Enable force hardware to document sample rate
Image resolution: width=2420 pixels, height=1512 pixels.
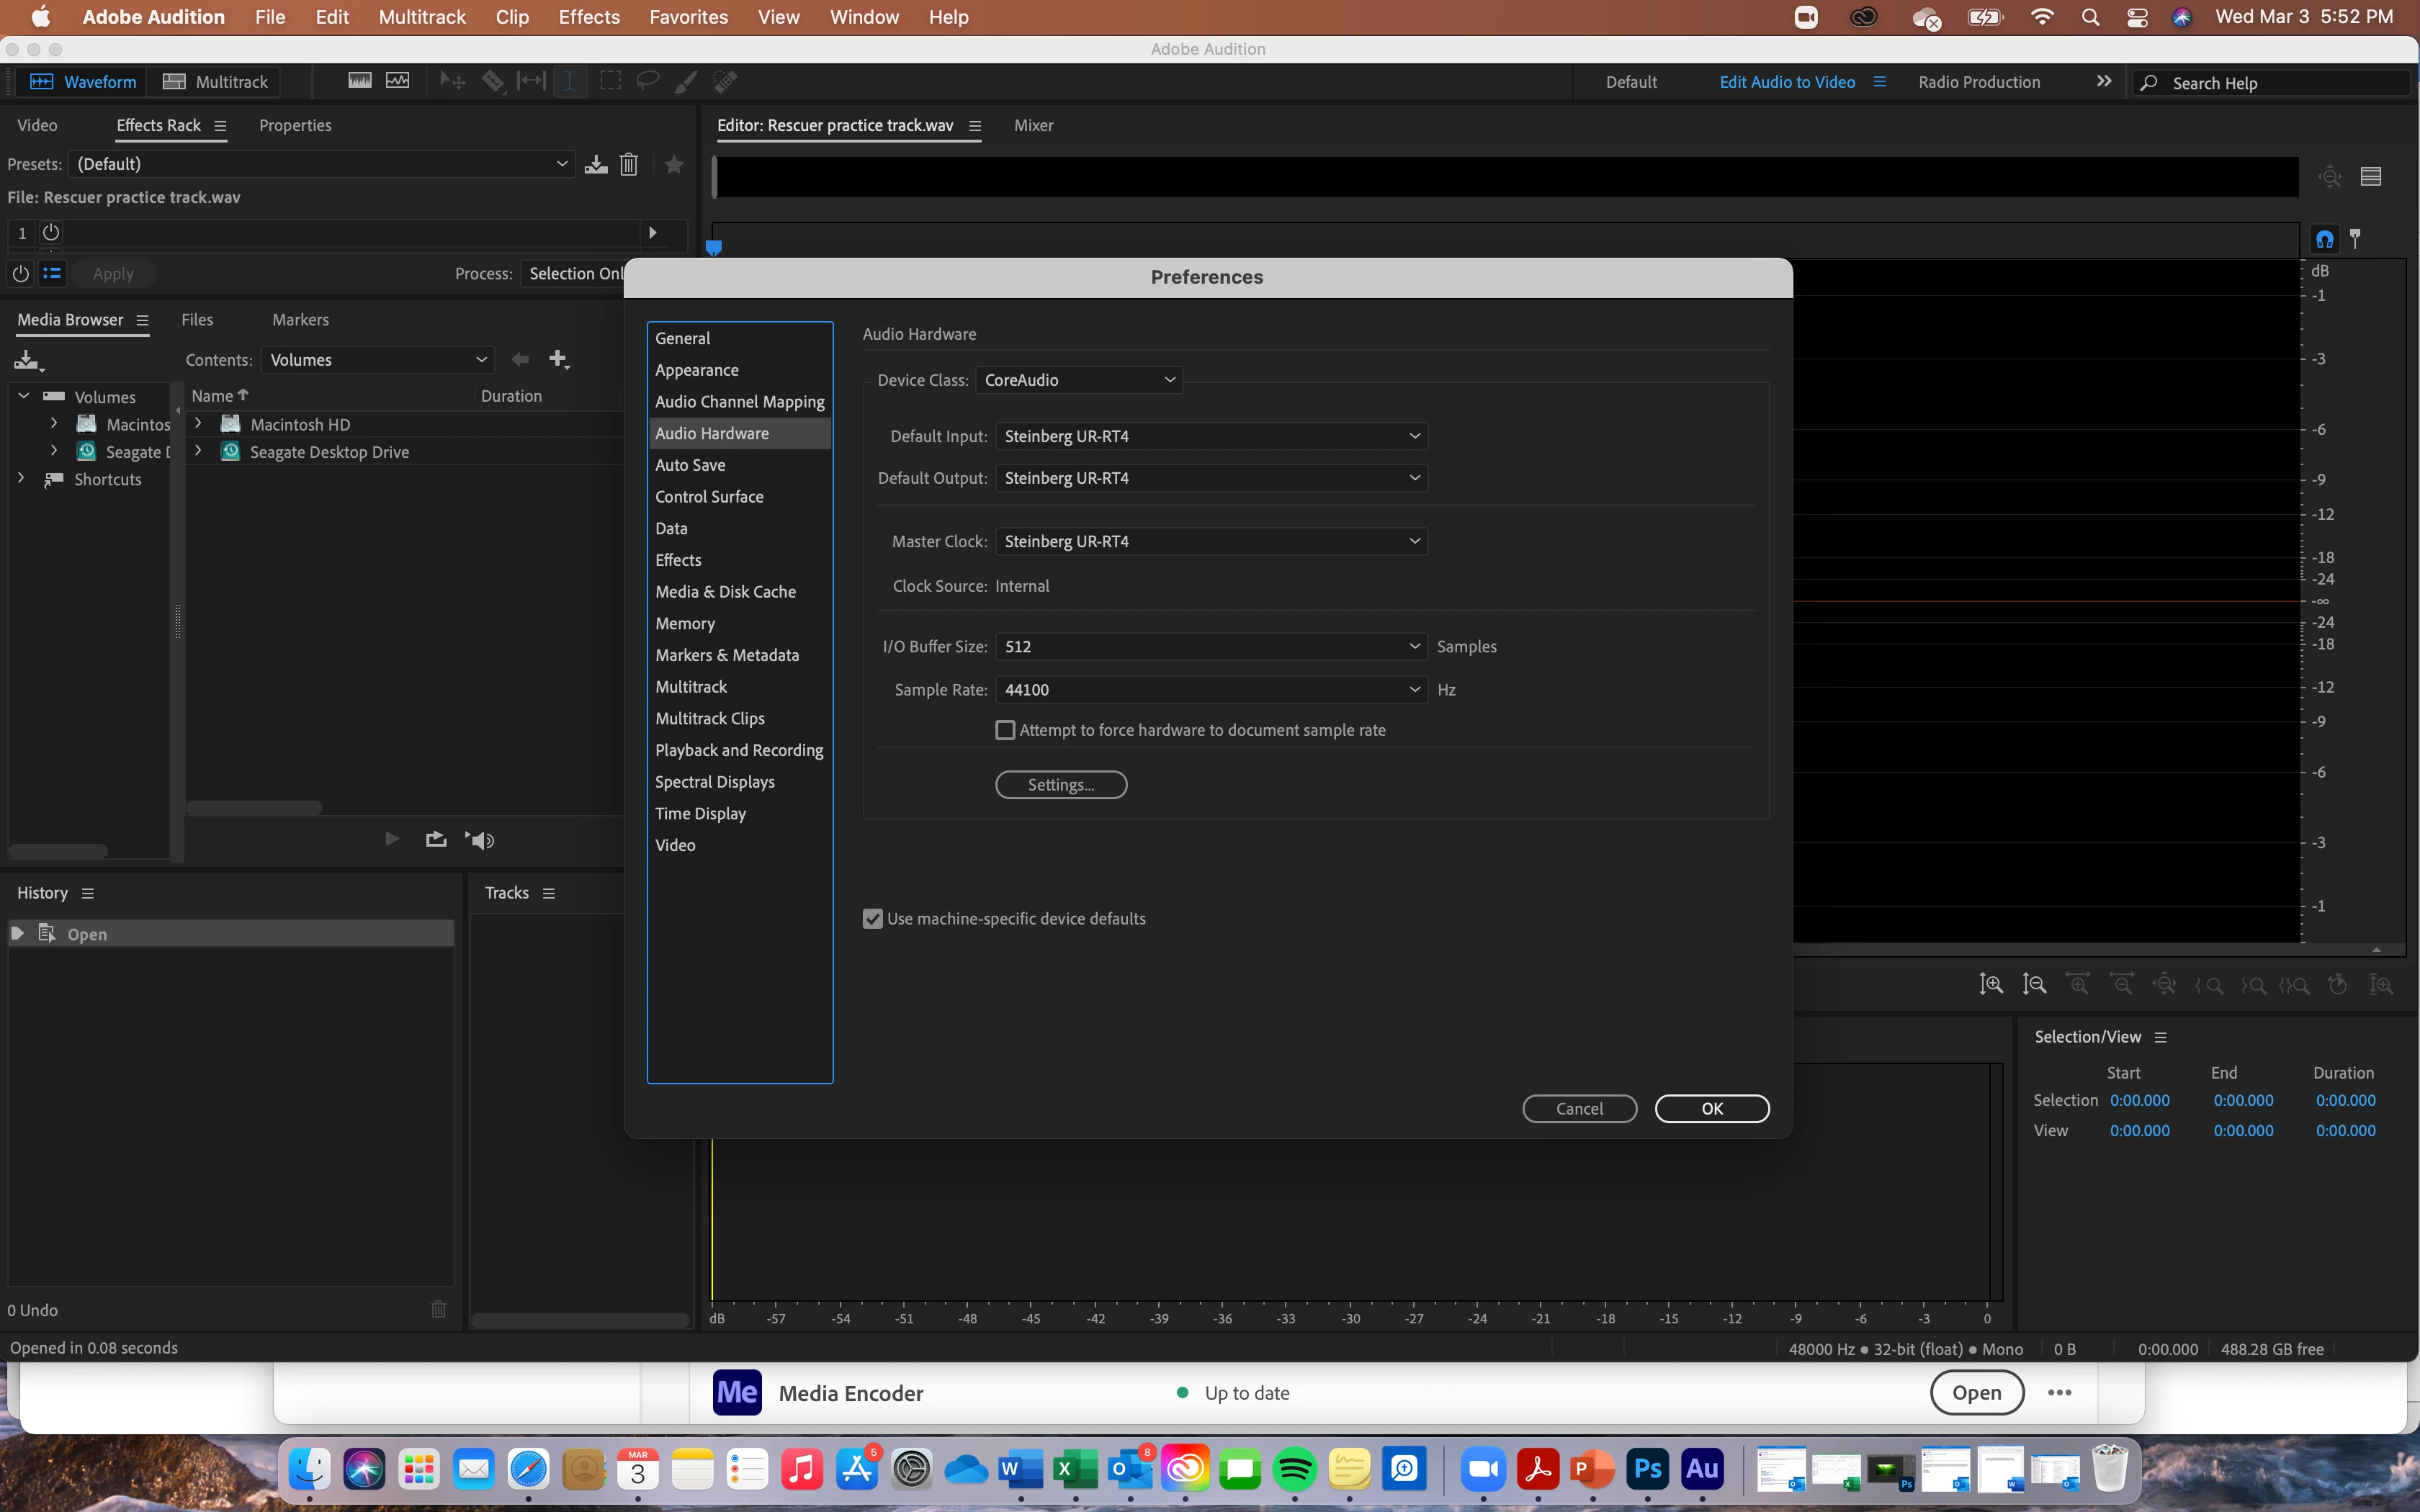pyautogui.click(x=1005, y=730)
